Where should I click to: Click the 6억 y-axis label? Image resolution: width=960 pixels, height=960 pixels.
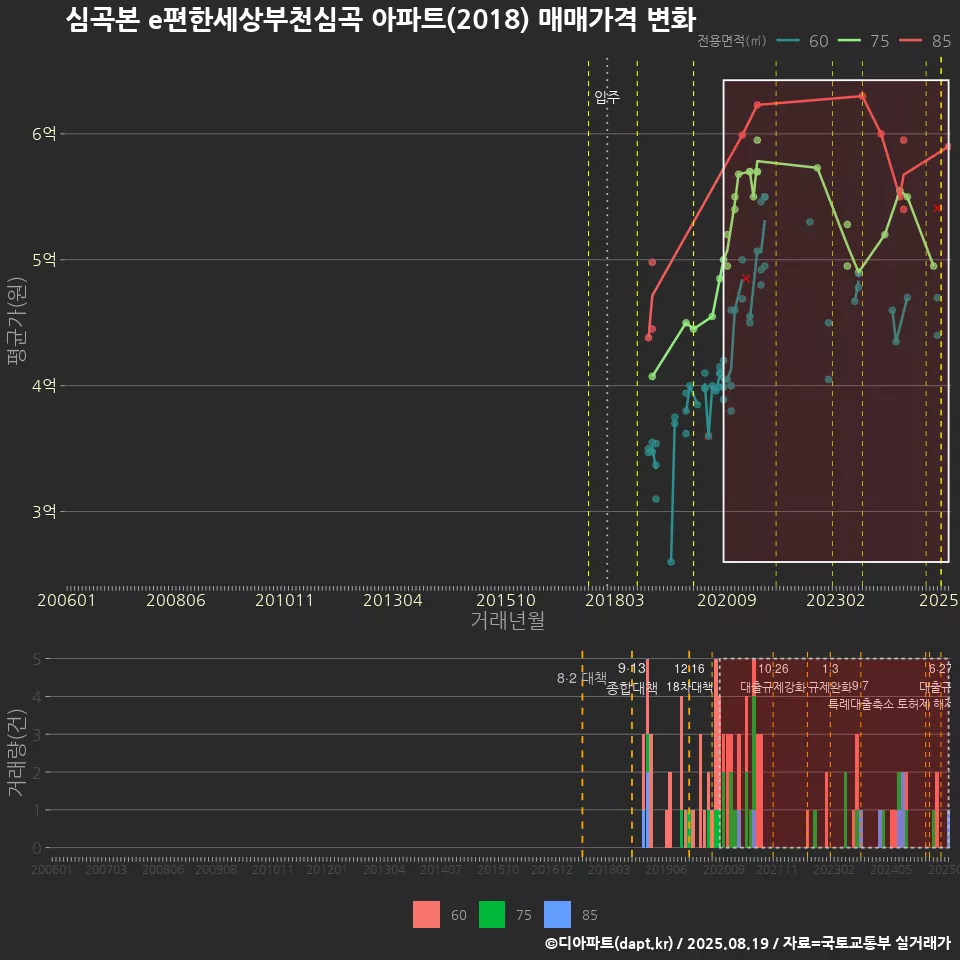(x=44, y=134)
